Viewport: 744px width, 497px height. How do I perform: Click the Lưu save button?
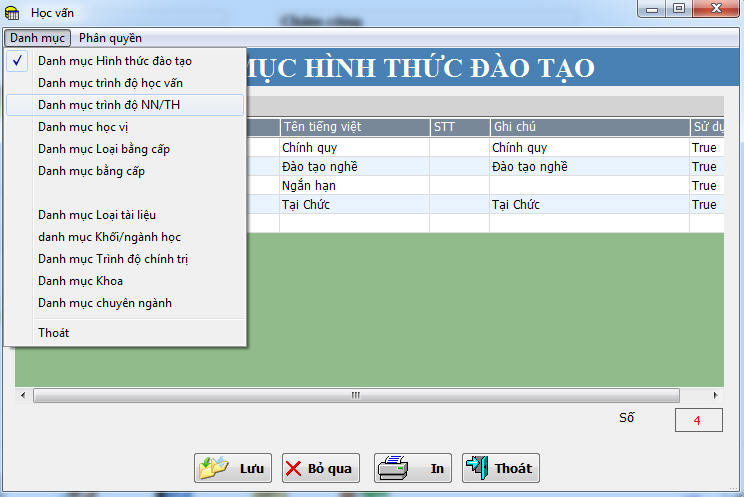(x=232, y=468)
